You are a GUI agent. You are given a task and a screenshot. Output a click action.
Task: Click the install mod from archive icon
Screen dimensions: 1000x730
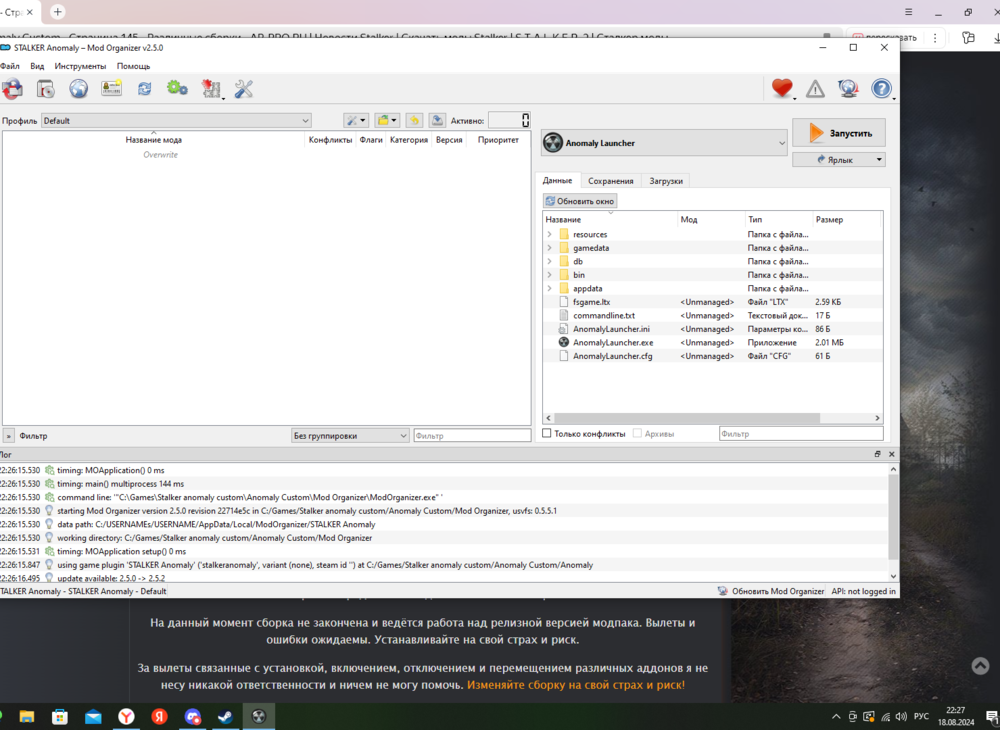[x=12, y=88]
